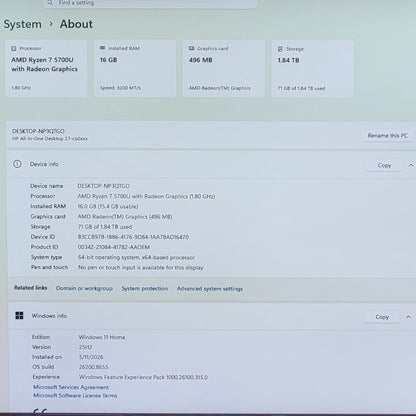The height and width of the screenshot is (416, 416).
Task: Open Microsoft Services Agreement link
Action: tap(71, 387)
